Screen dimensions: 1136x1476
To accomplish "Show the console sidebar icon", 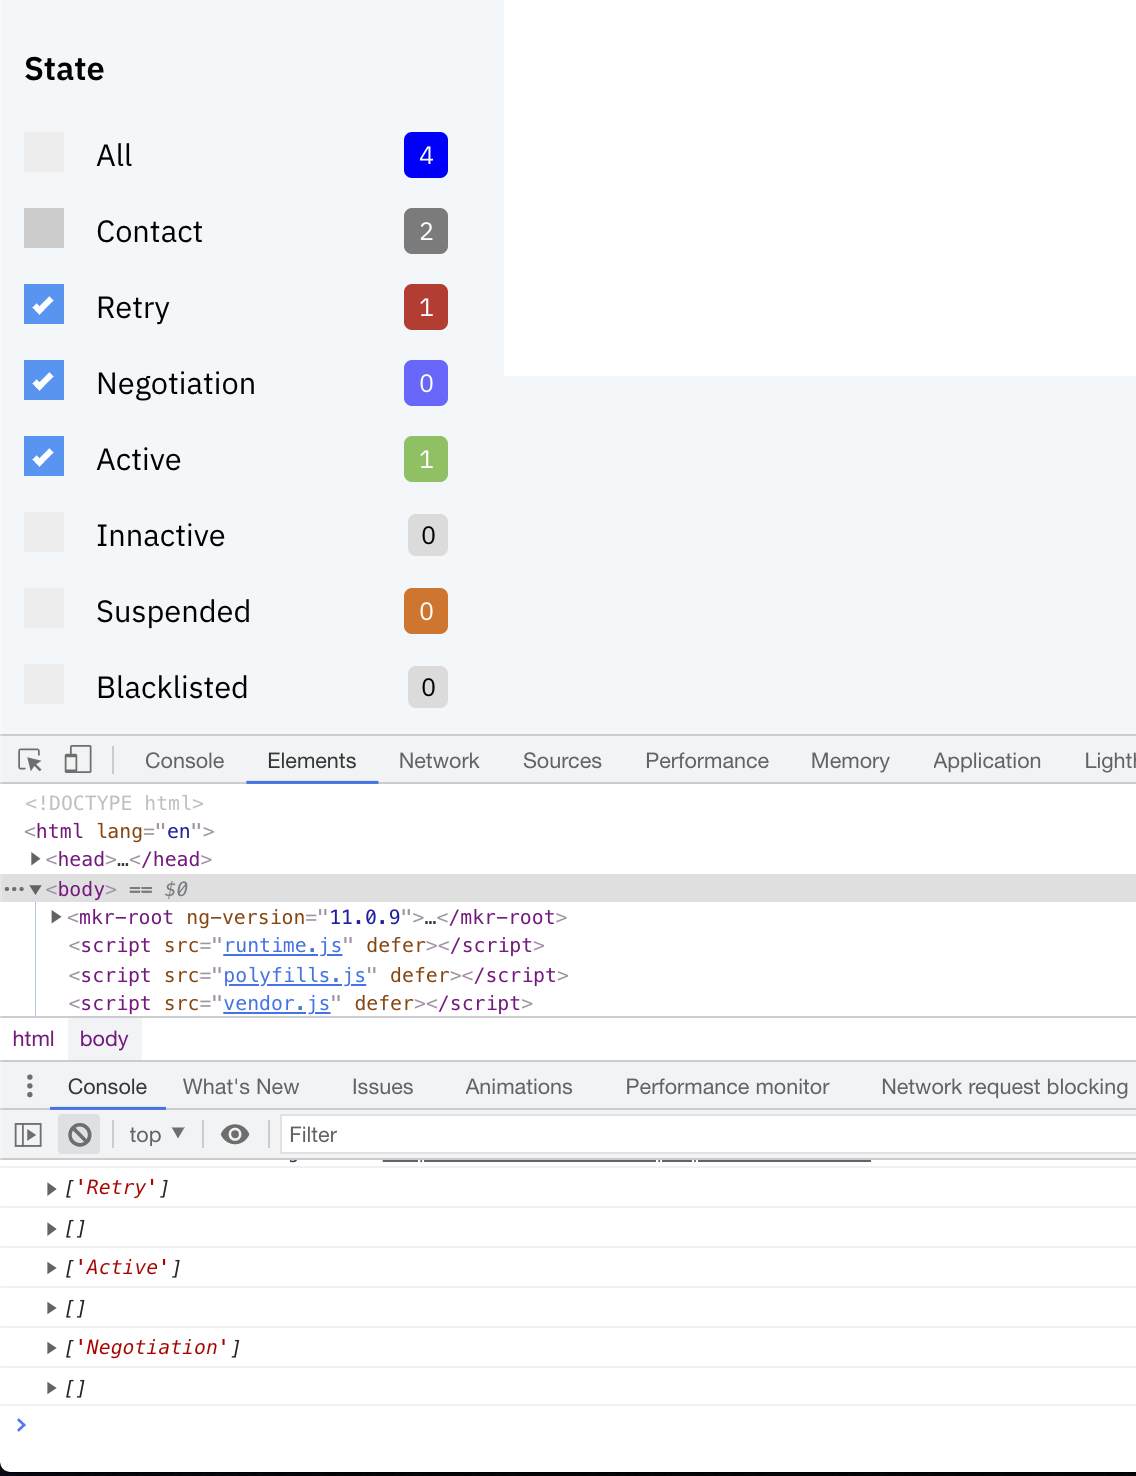I will coord(28,1134).
